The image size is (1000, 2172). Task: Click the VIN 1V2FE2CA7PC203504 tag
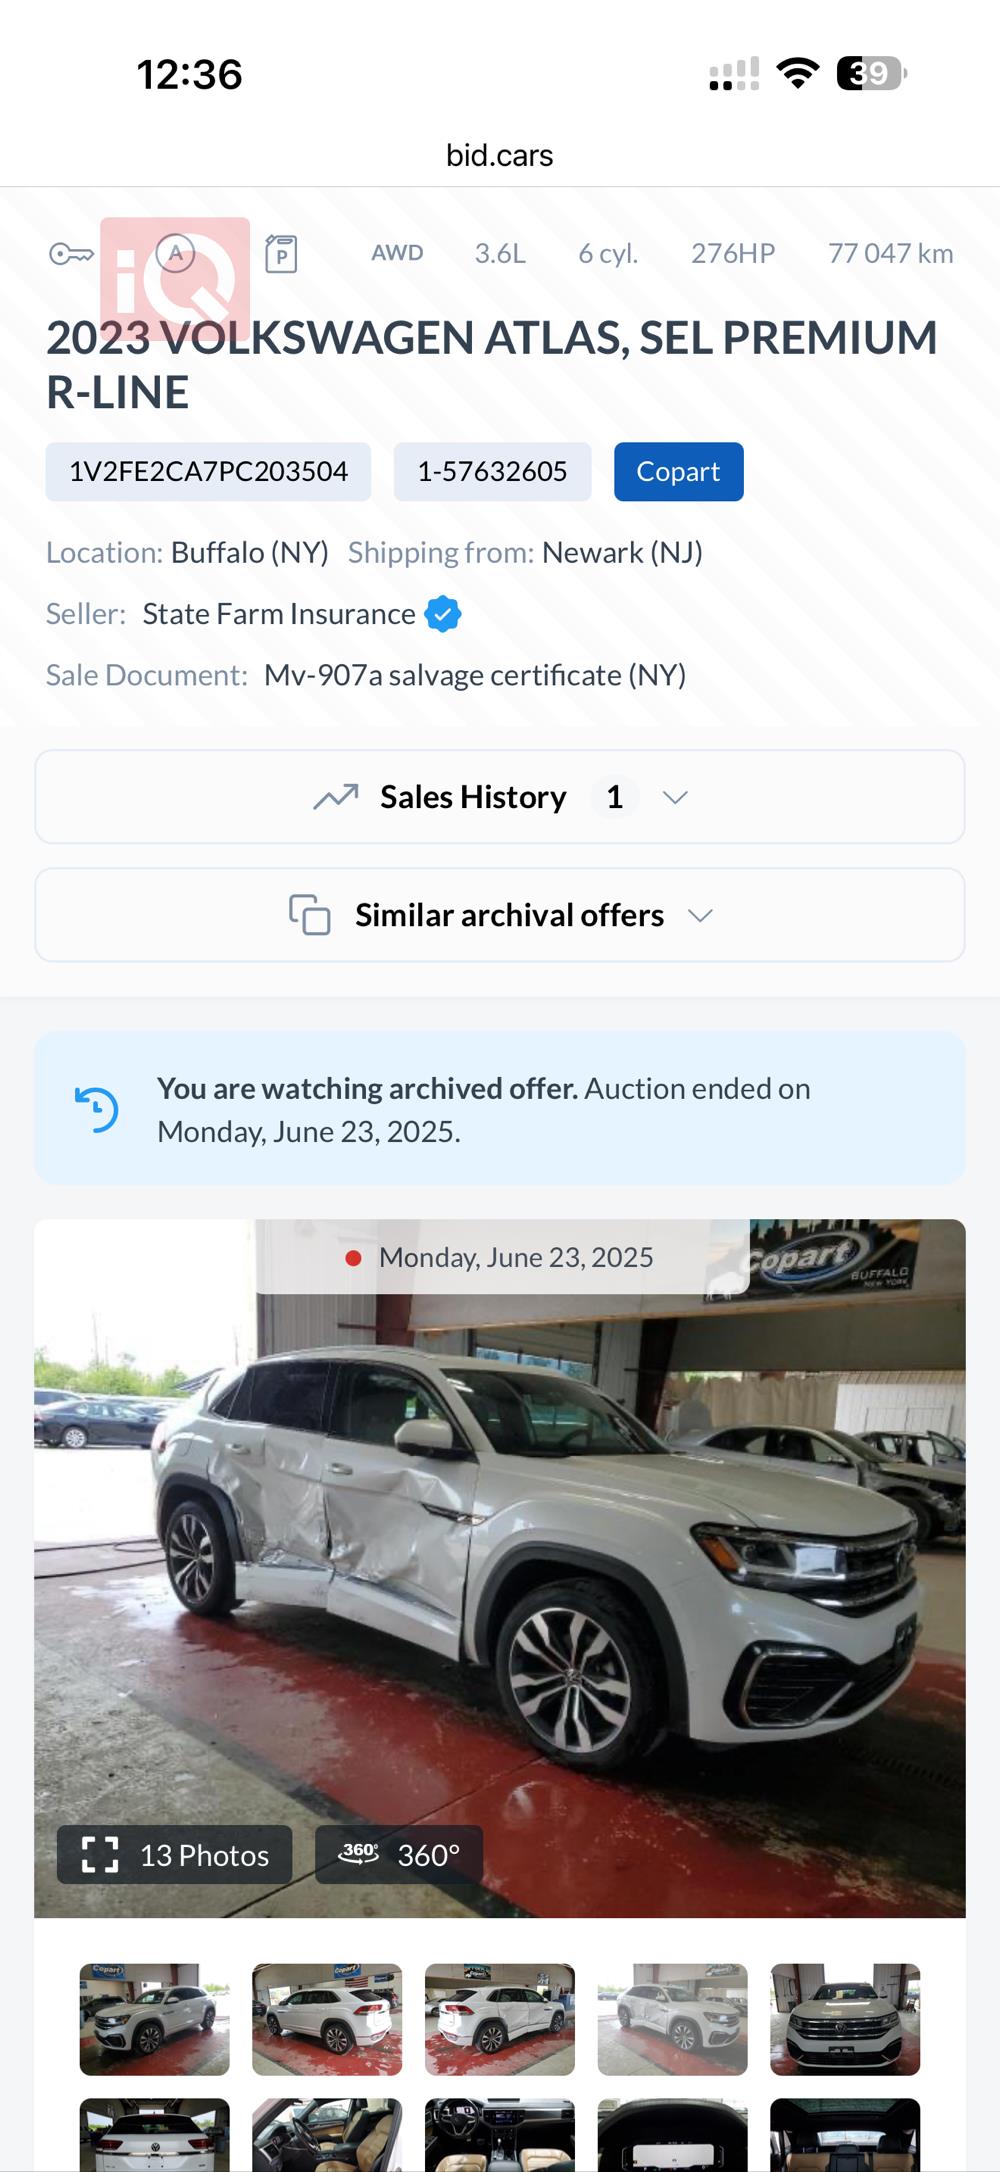click(x=208, y=472)
